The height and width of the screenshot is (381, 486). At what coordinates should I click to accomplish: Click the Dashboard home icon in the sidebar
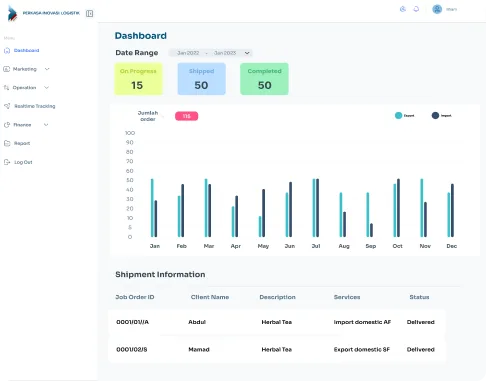[7, 50]
